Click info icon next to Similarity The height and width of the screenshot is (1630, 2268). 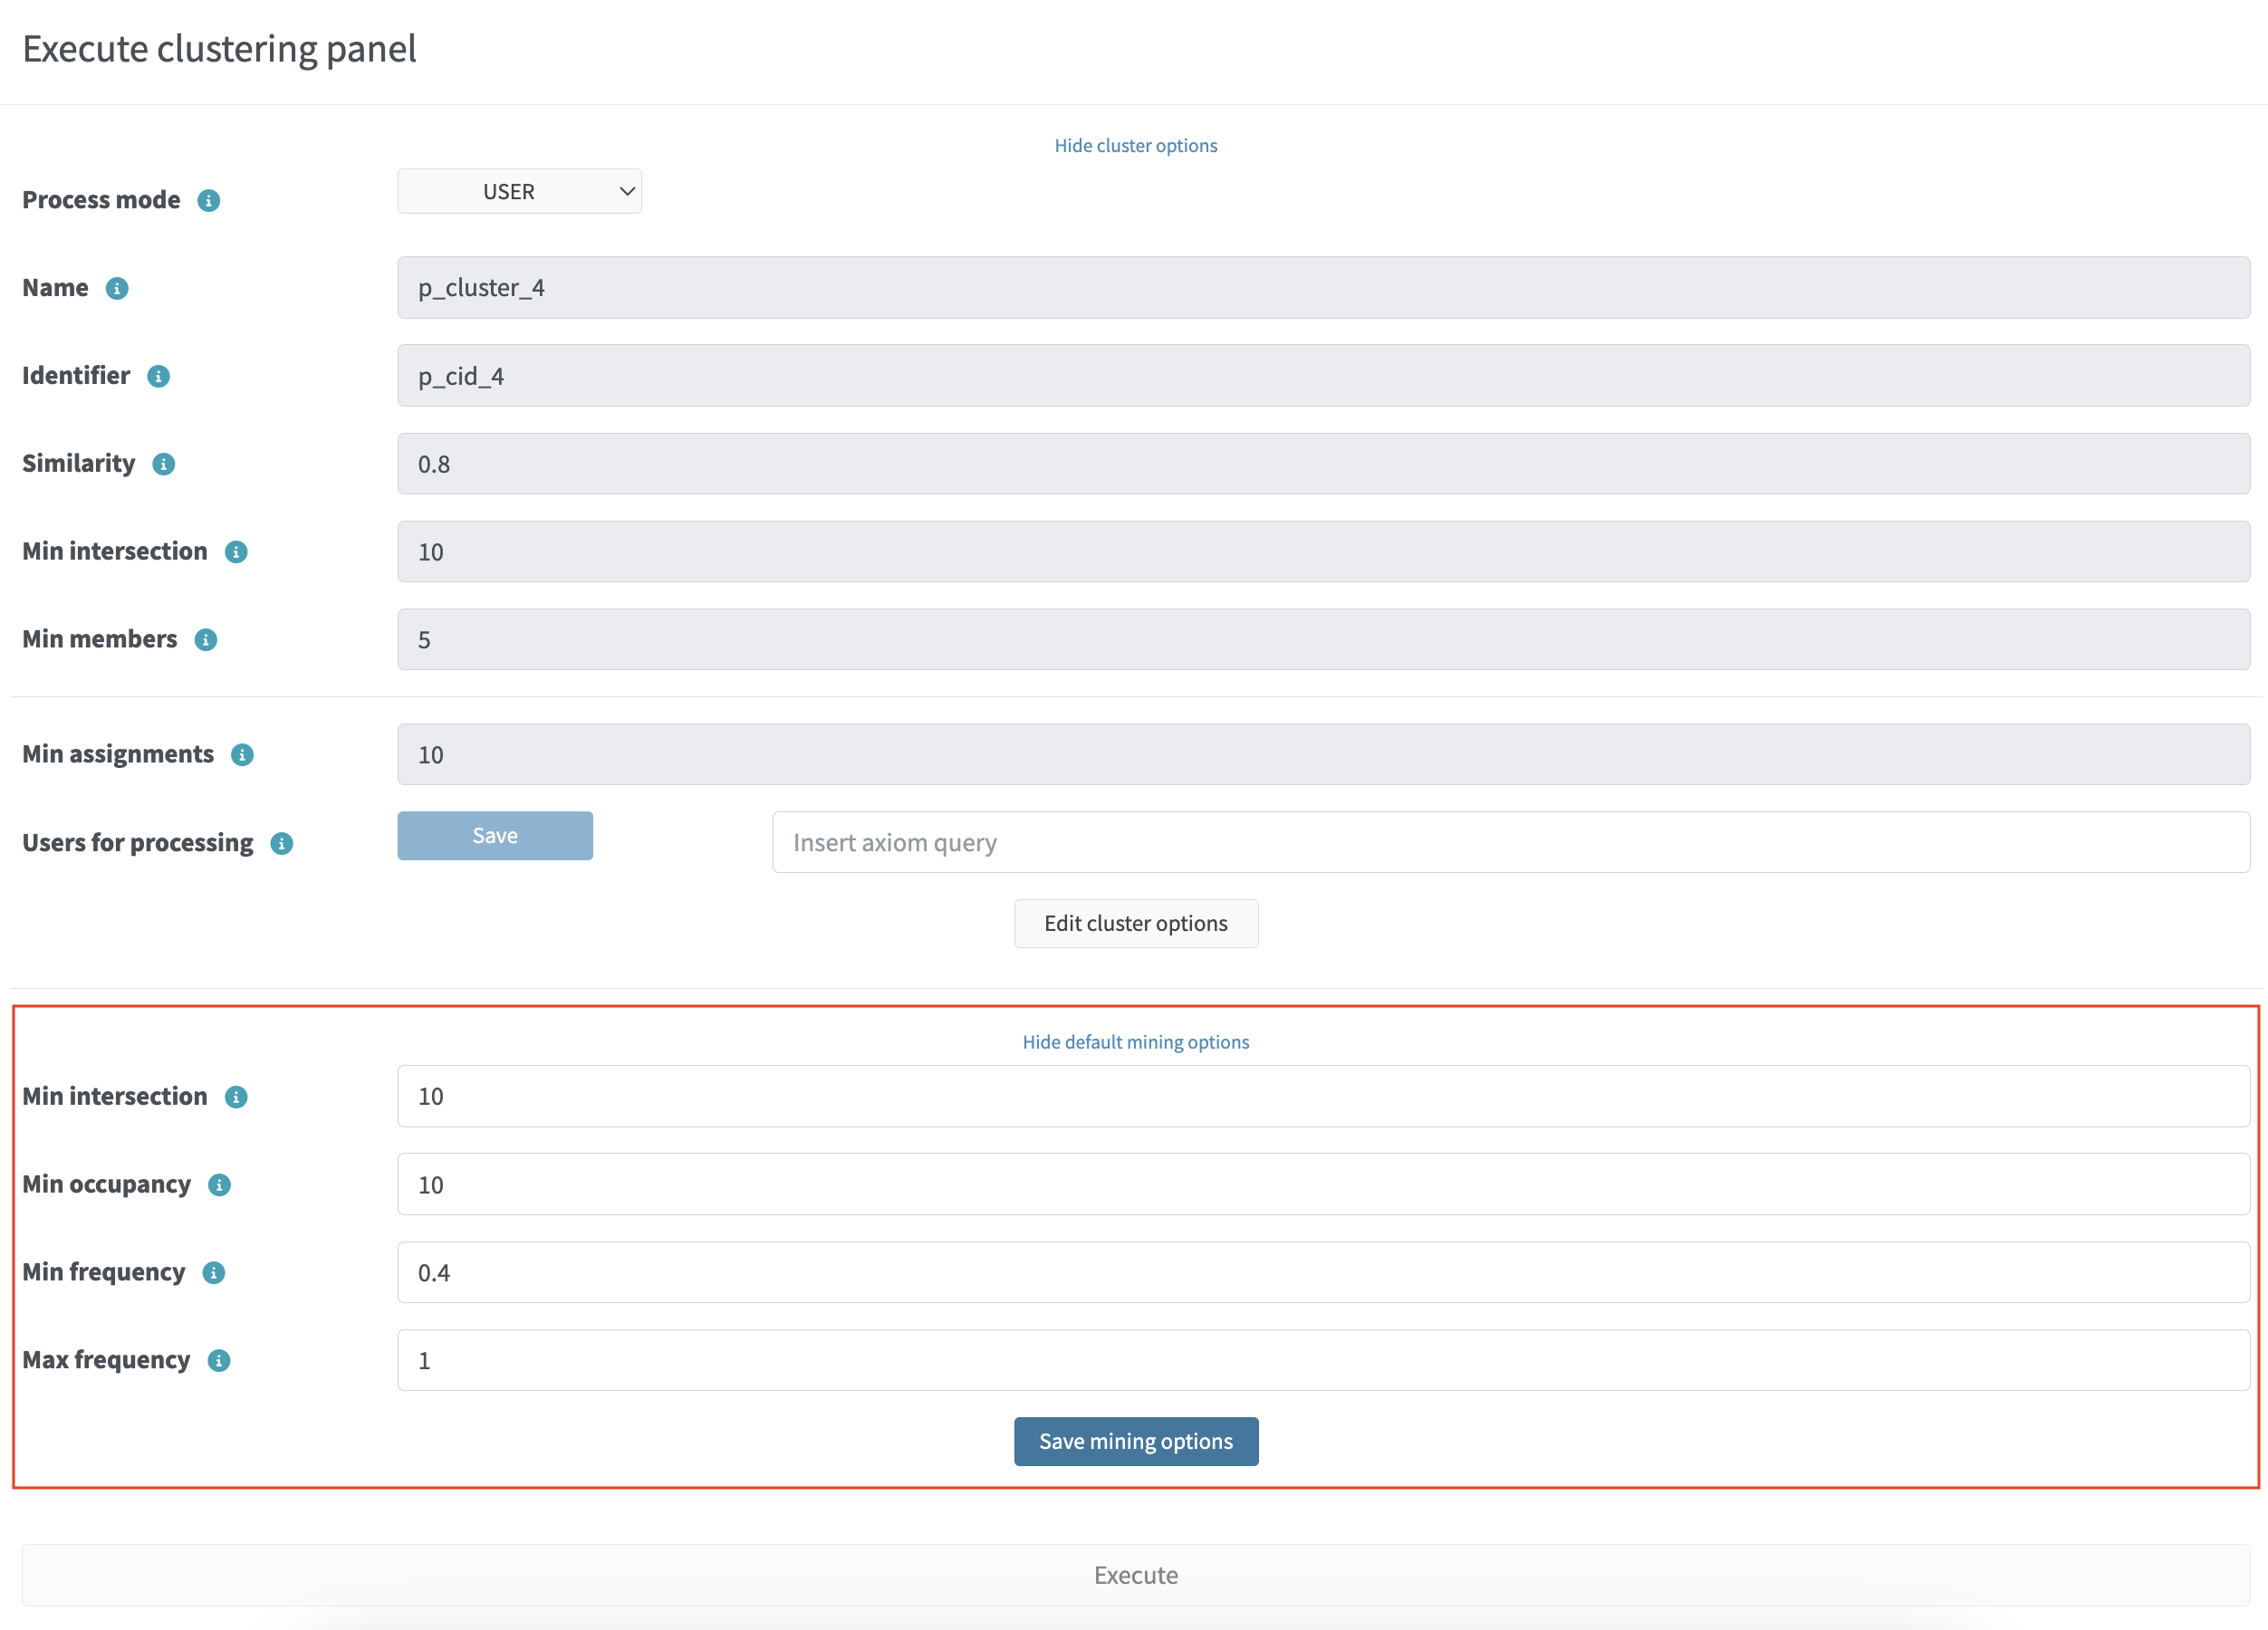163,464
